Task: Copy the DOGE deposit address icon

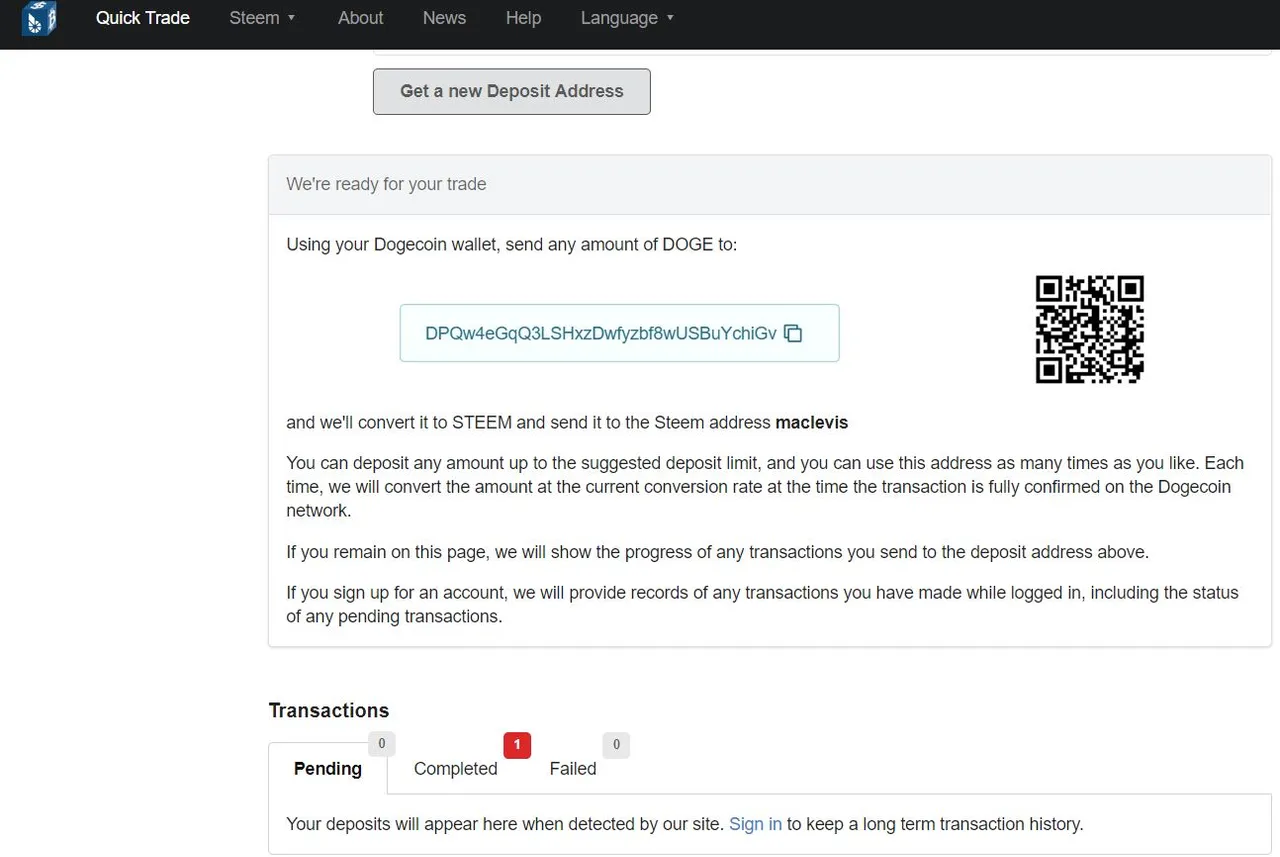Action: [793, 333]
